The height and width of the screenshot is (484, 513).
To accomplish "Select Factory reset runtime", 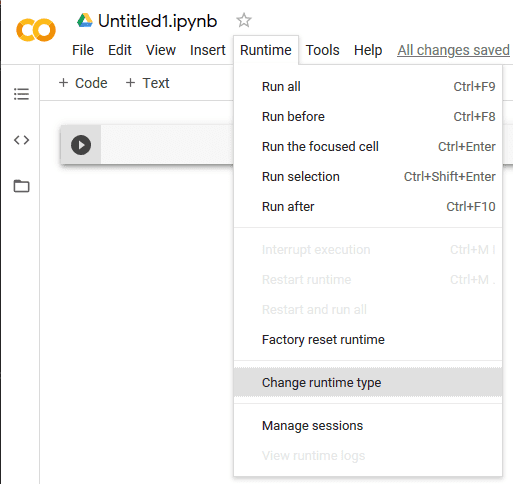I will click(x=368, y=340).
